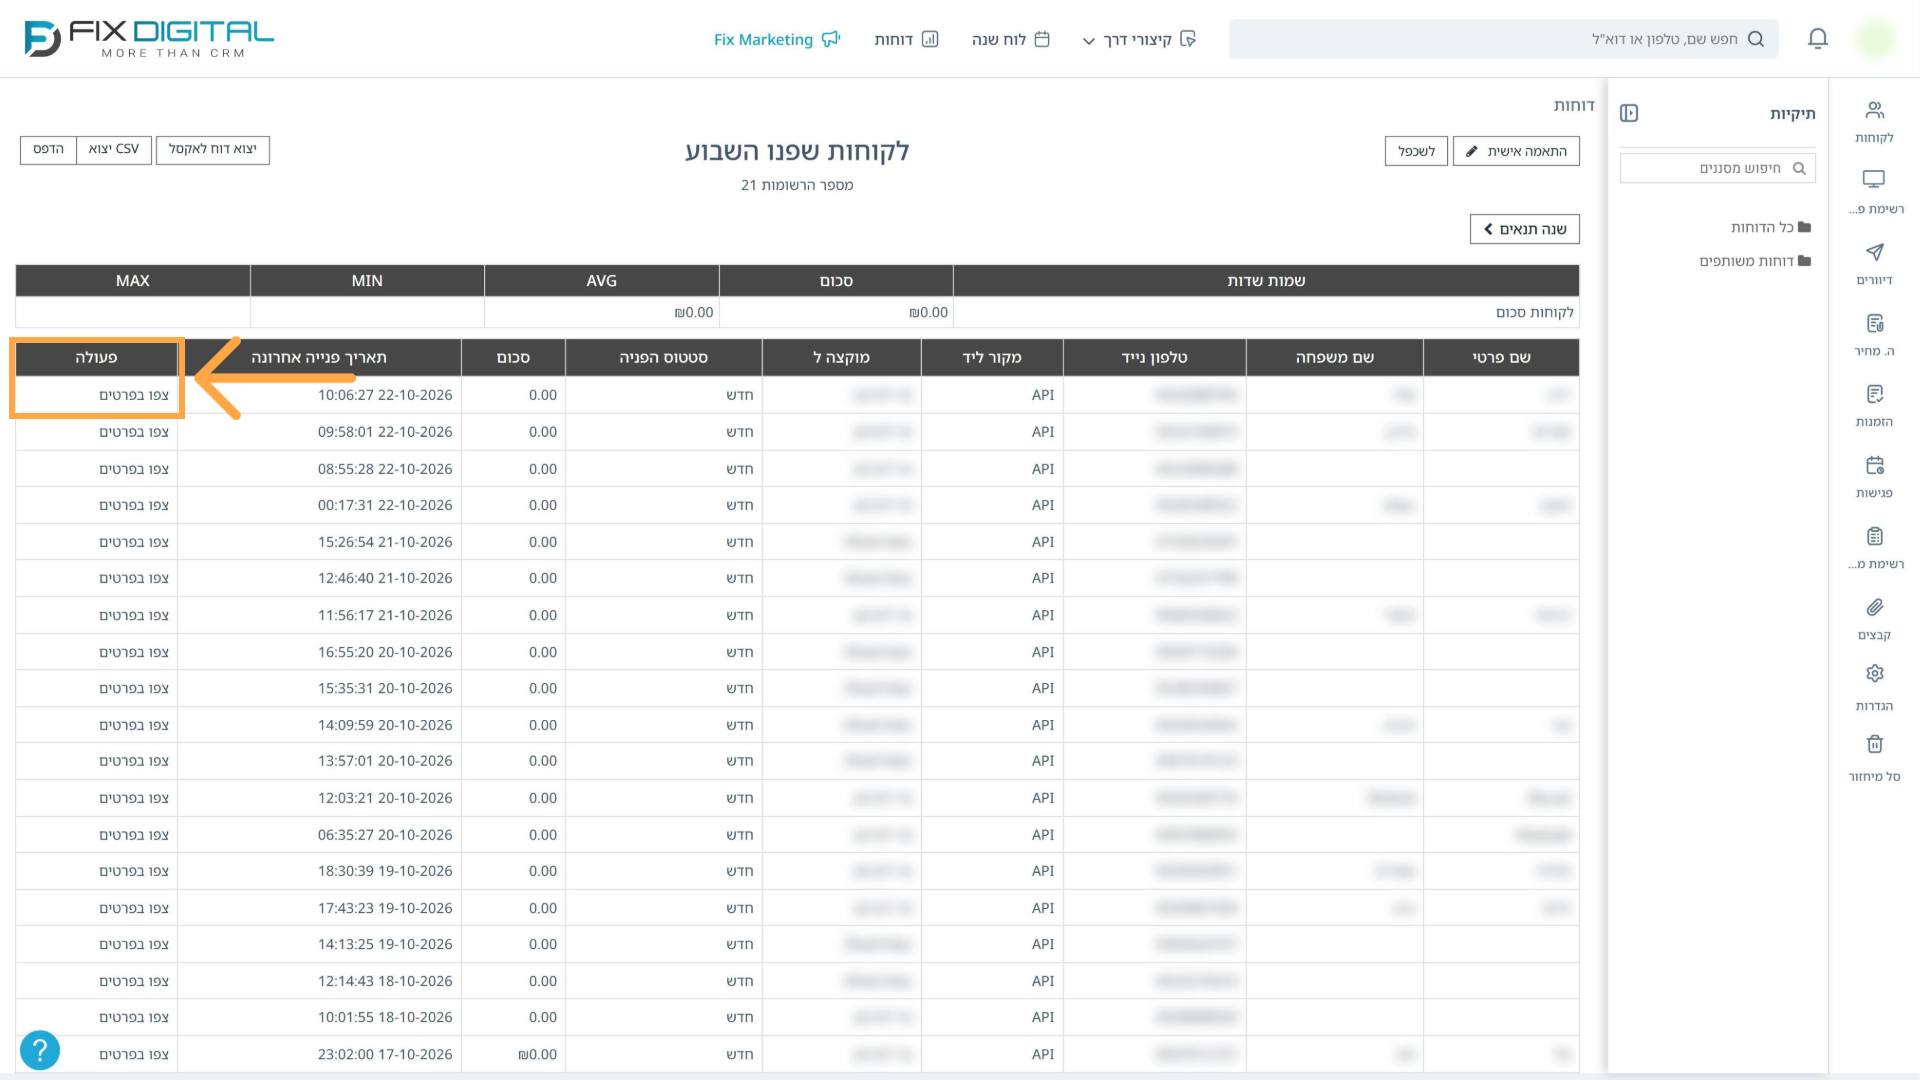Open the סל מיחזור recycle bin icon

coord(1875,744)
